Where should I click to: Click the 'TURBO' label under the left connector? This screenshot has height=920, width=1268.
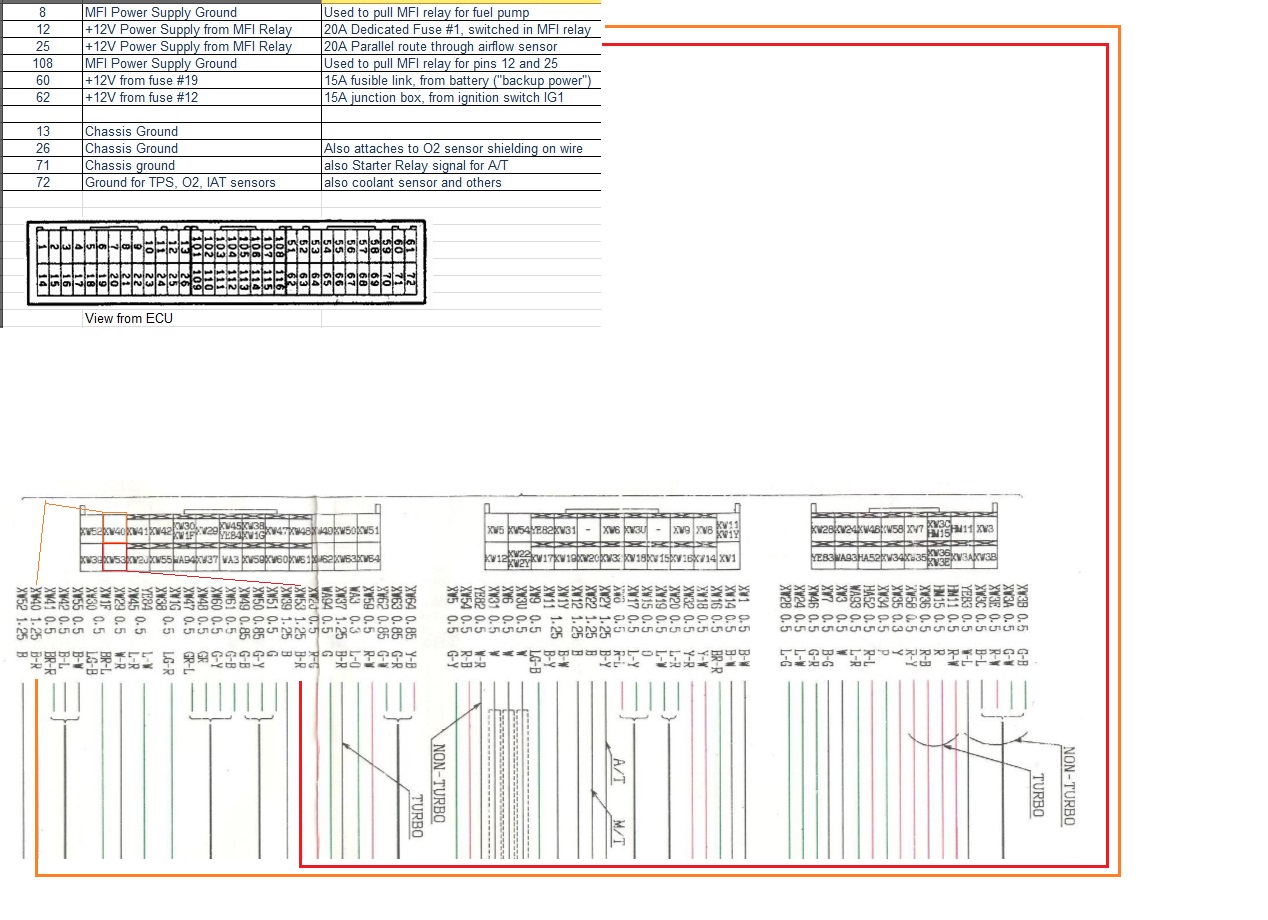[415, 816]
